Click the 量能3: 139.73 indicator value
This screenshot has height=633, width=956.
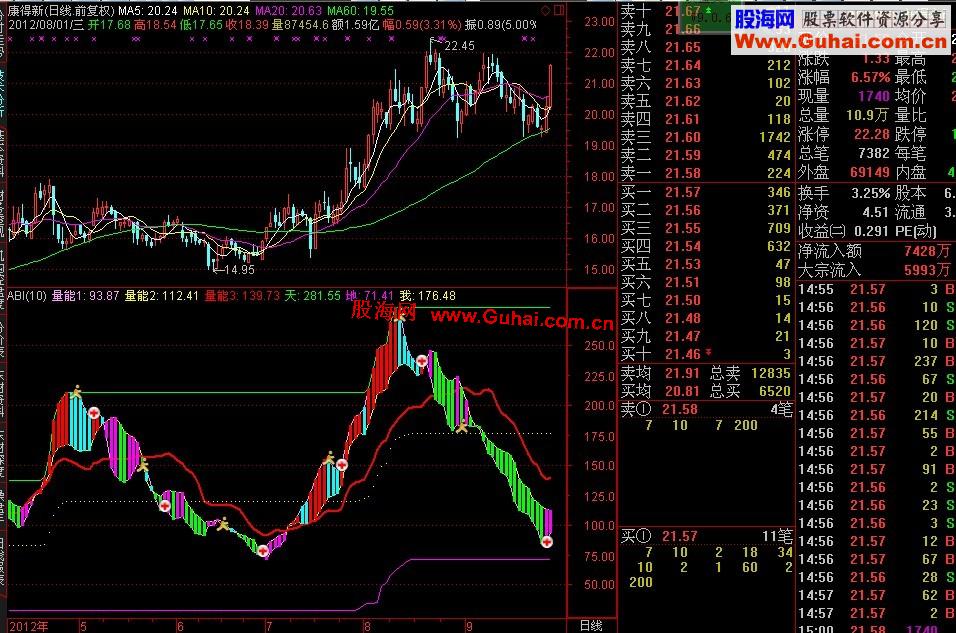tap(242, 296)
